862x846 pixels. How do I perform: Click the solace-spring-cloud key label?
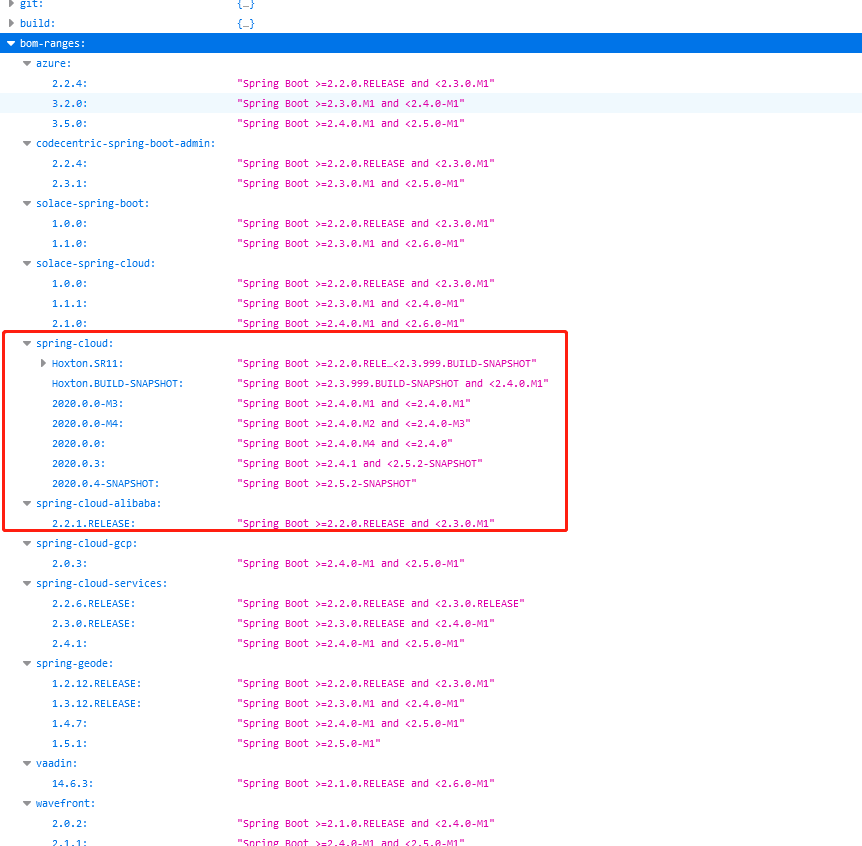pyautogui.click(x=96, y=263)
